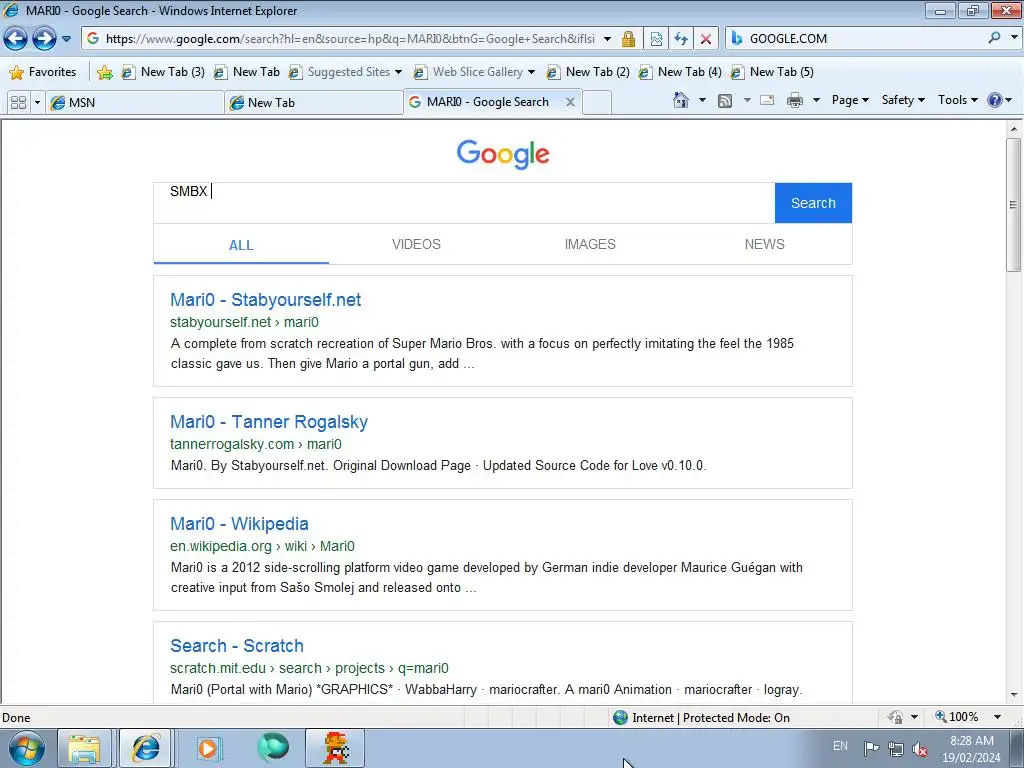Image resolution: width=1024 pixels, height=768 pixels.
Task: Click the en.wikipedia.org › wiki › Mari0 text
Action: [263, 546]
